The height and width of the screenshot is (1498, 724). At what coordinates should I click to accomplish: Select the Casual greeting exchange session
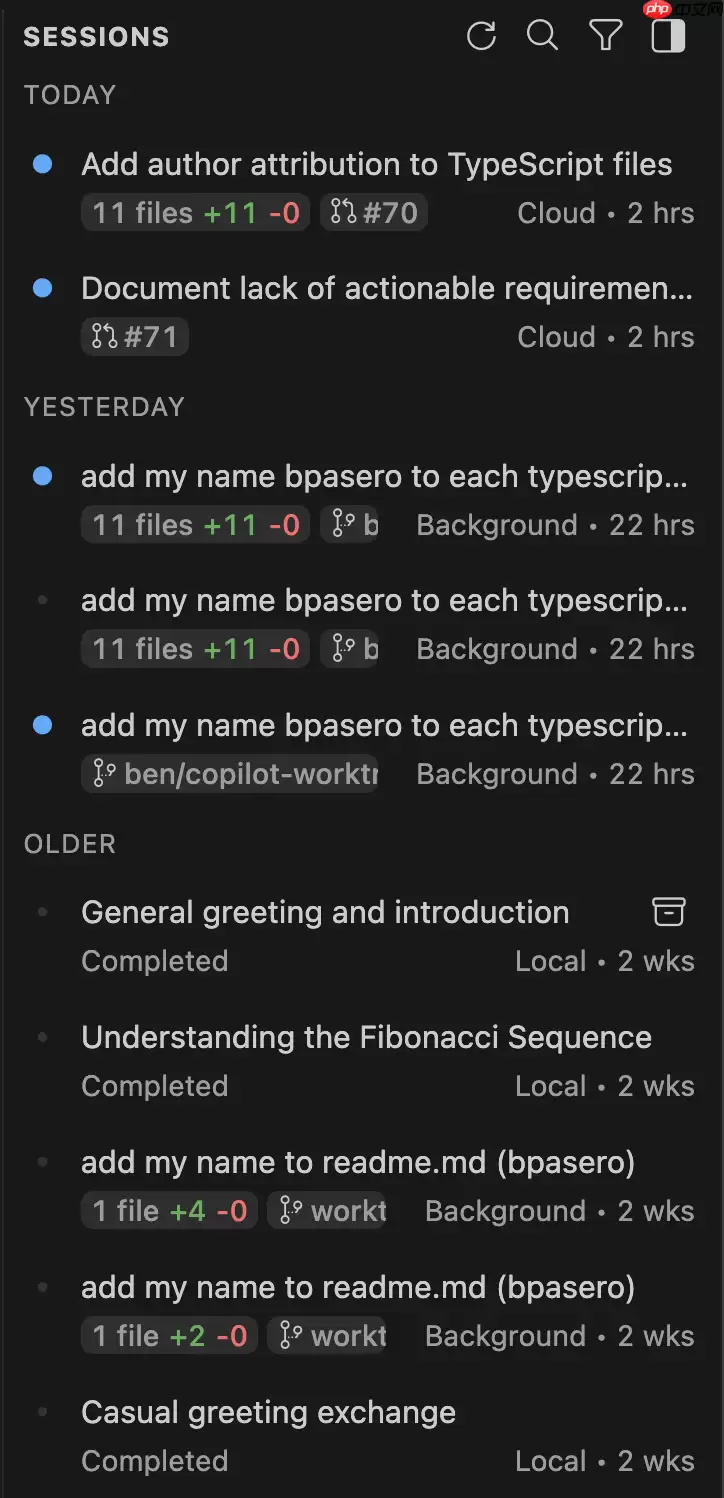[x=268, y=1412]
